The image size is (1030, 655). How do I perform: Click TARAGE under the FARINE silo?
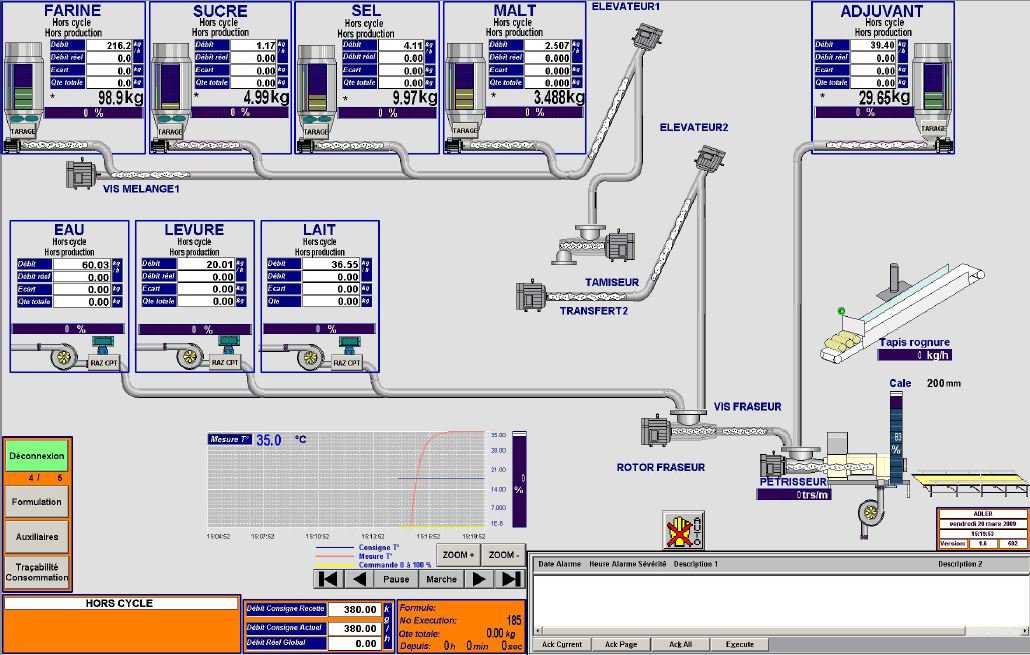point(23,131)
